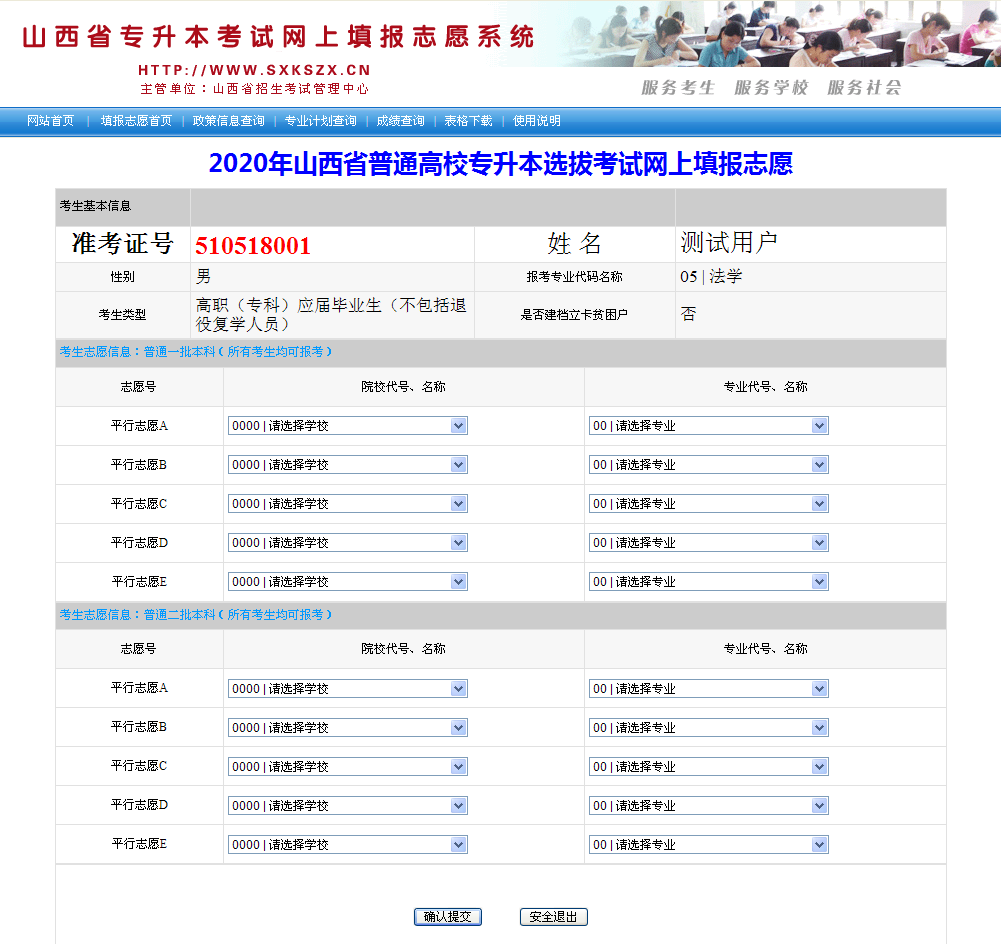Expand second-batch 平行志愿A school dropdown
This screenshot has height=944, width=1001.
click(x=347, y=689)
